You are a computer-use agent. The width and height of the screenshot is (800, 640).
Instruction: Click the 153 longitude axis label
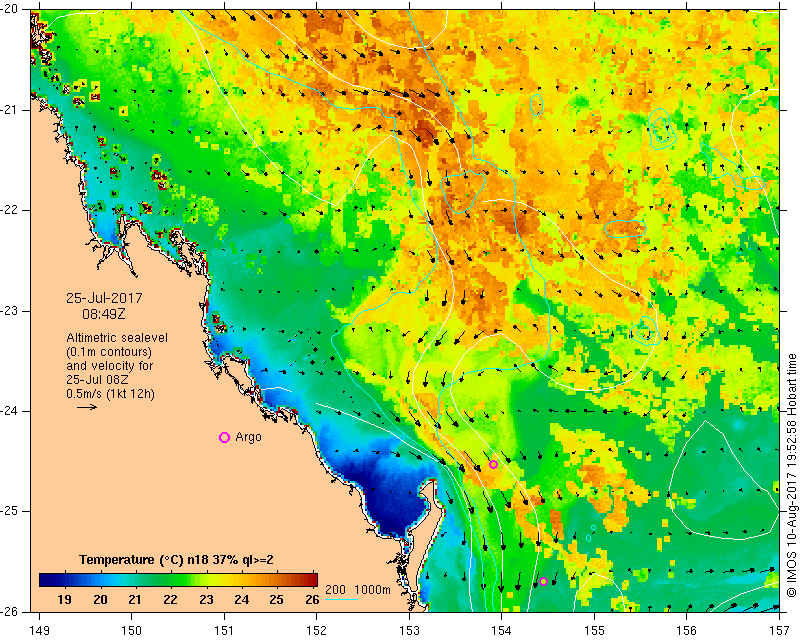[410, 630]
